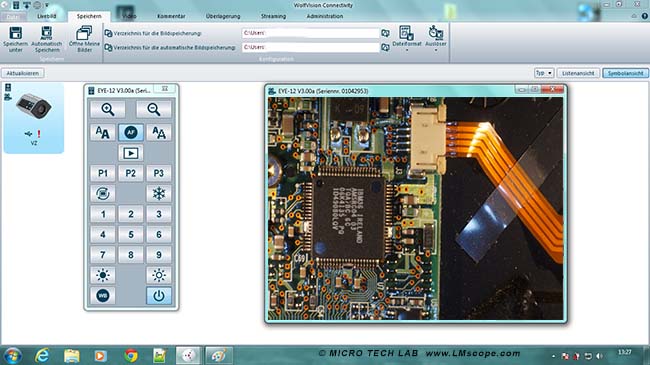Click the zoom in magnifier button
The image size is (650, 365).
coord(108,110)
